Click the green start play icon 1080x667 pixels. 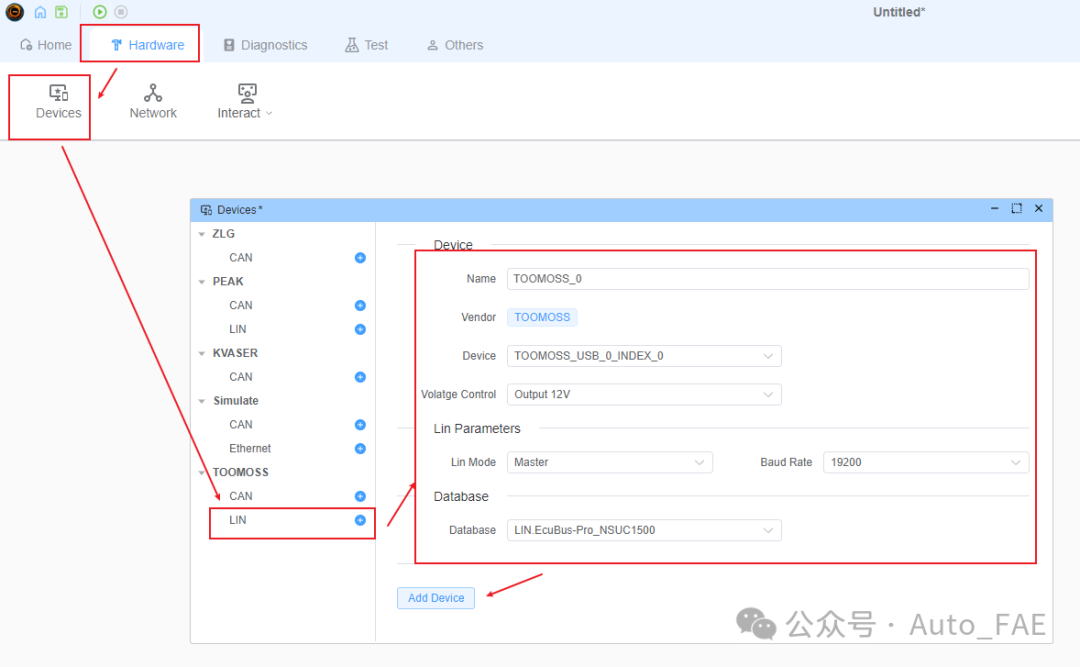point(100,12)
